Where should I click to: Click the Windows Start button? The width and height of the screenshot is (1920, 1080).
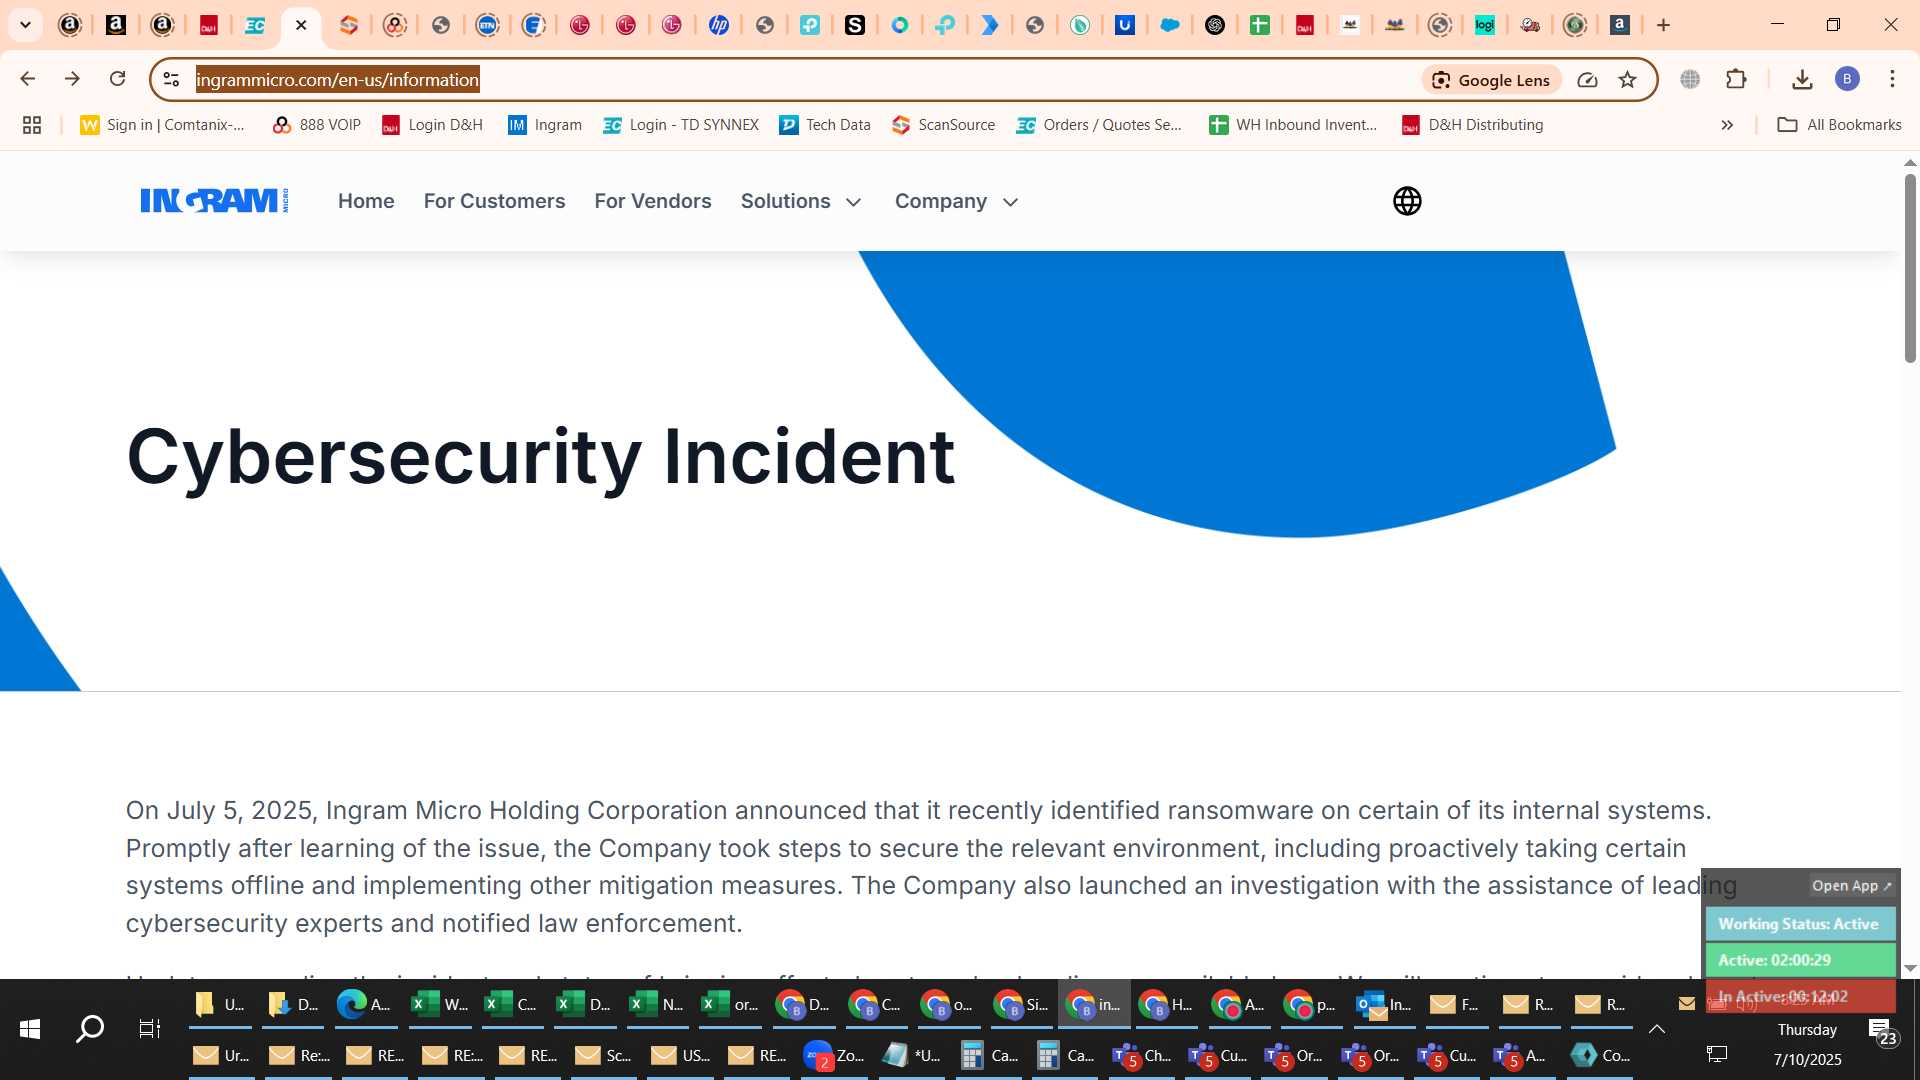(x=30, y=1029)
